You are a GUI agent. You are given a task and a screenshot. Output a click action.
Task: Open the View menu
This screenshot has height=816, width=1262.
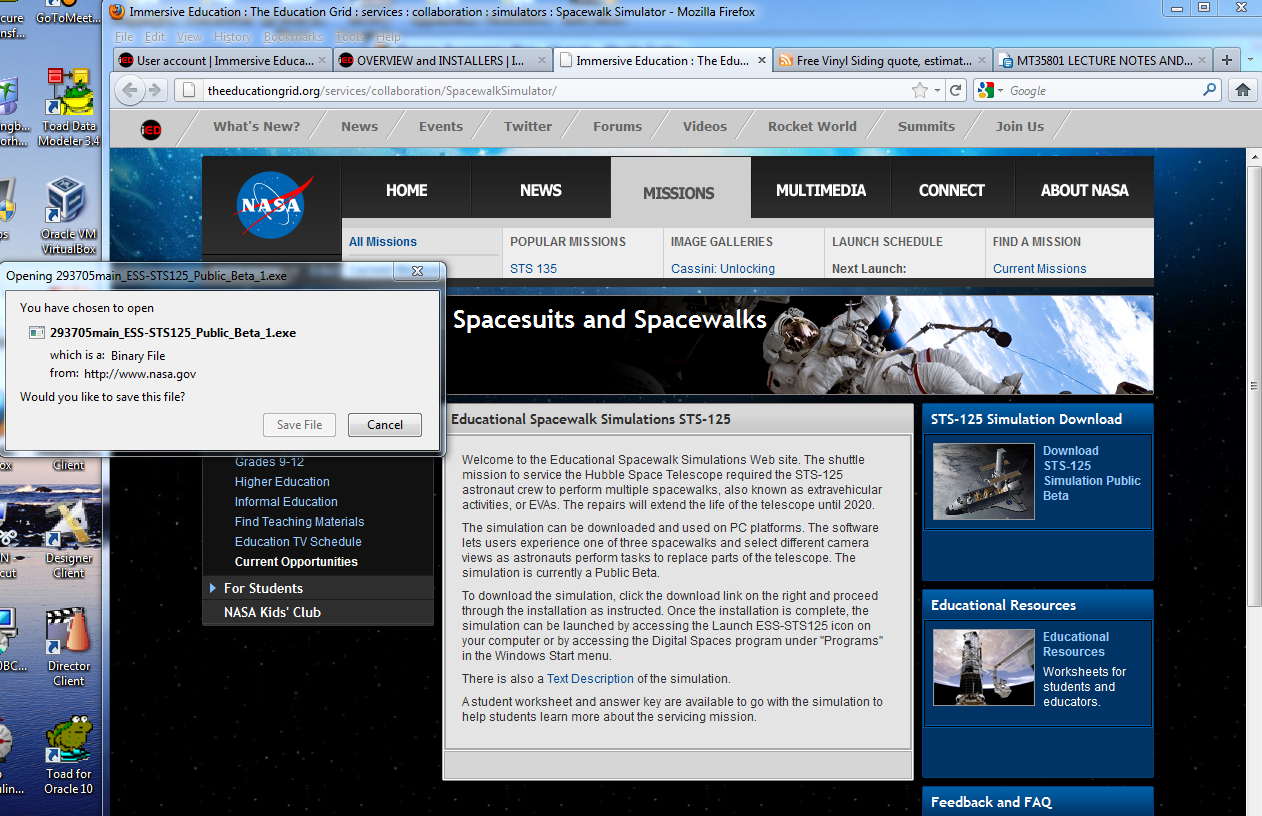(x=189, y=37)
